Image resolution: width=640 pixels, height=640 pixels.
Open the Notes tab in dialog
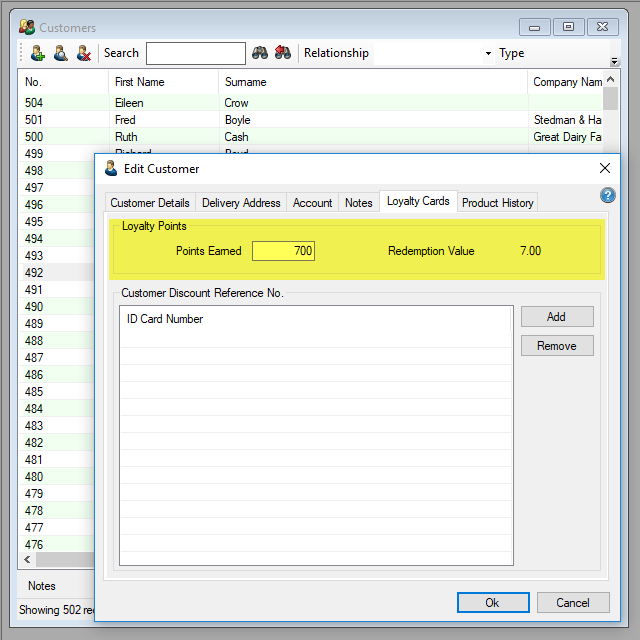(x=358, y=203)
